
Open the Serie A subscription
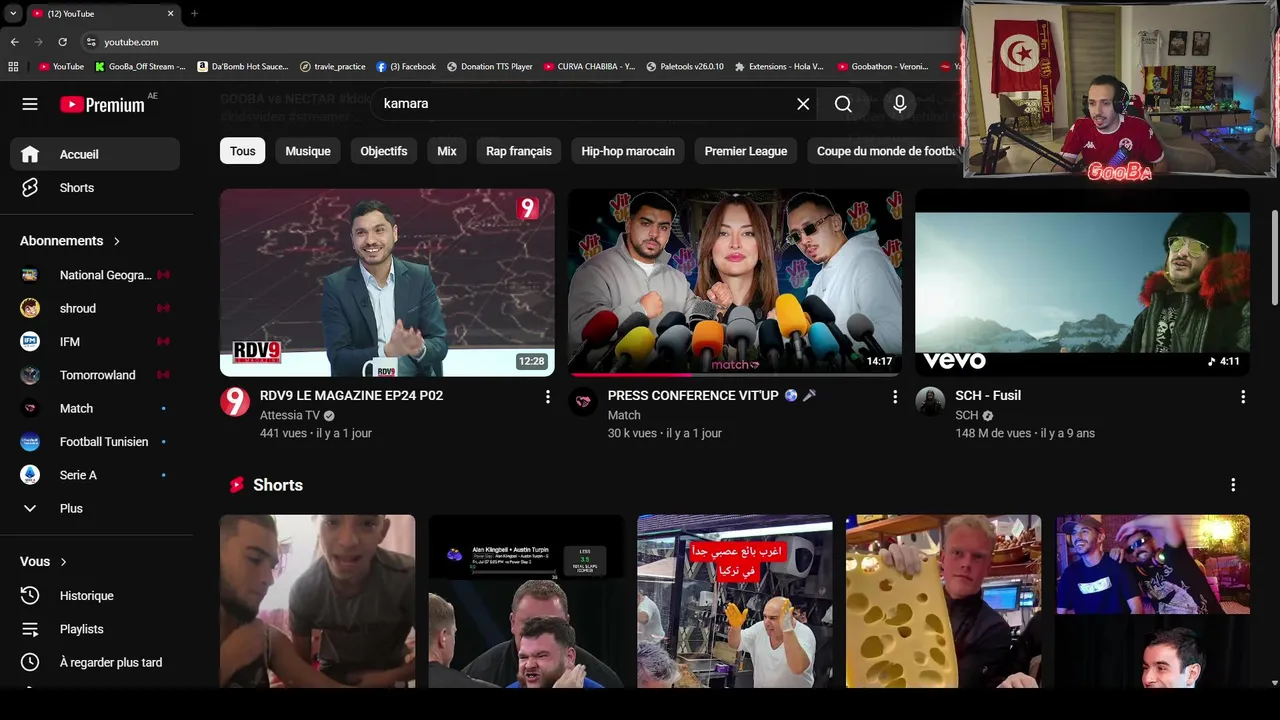tap(95, 475)
